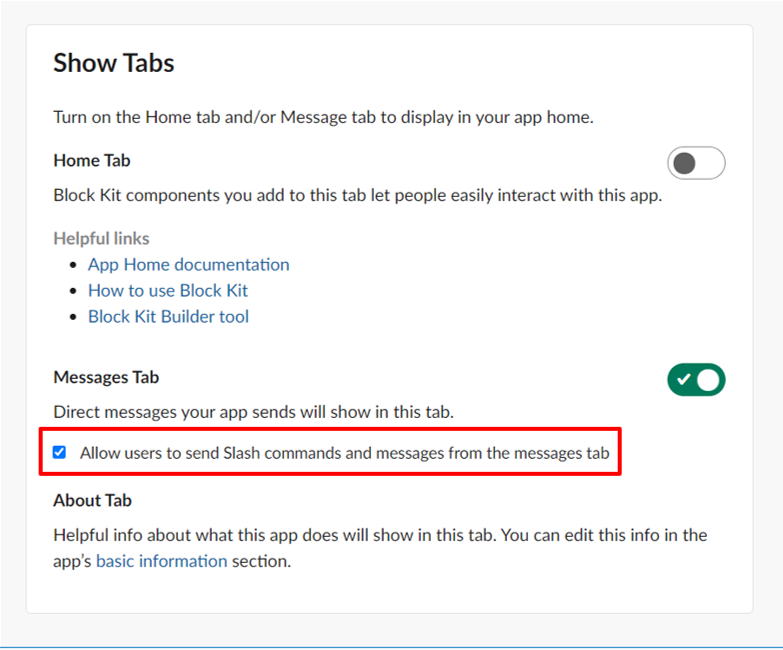The image size is (783, 650).
Task: Select the Messages Tab heading label
Action: (x=106, y=377)
